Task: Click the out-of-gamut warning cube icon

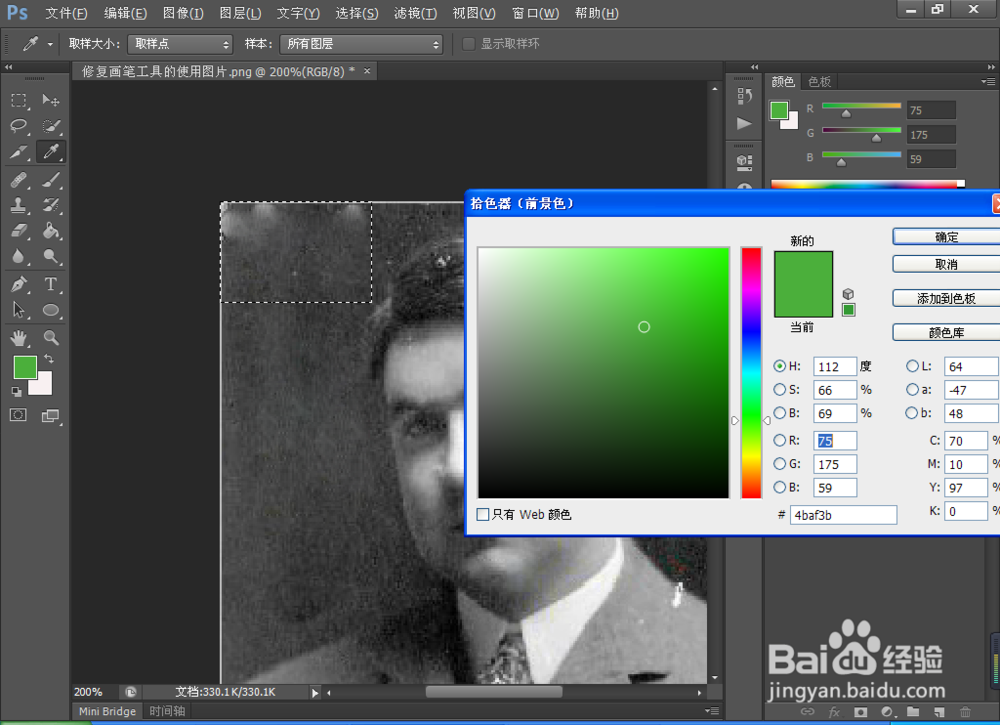Action: pyautogui.click(x=848, y=294)
